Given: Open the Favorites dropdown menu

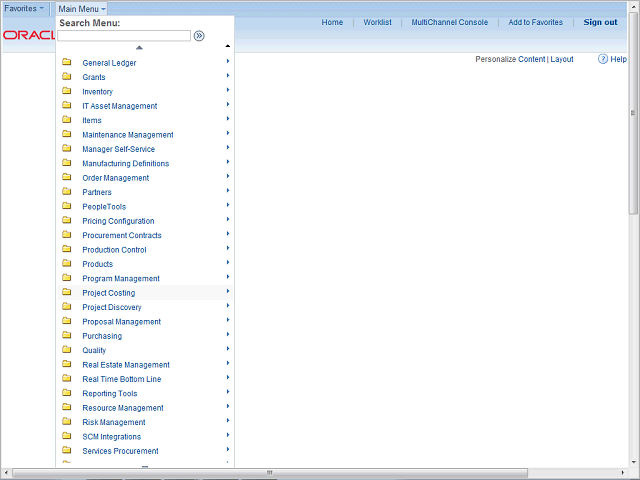Looking at the screenshot, I should coord(24,9).
